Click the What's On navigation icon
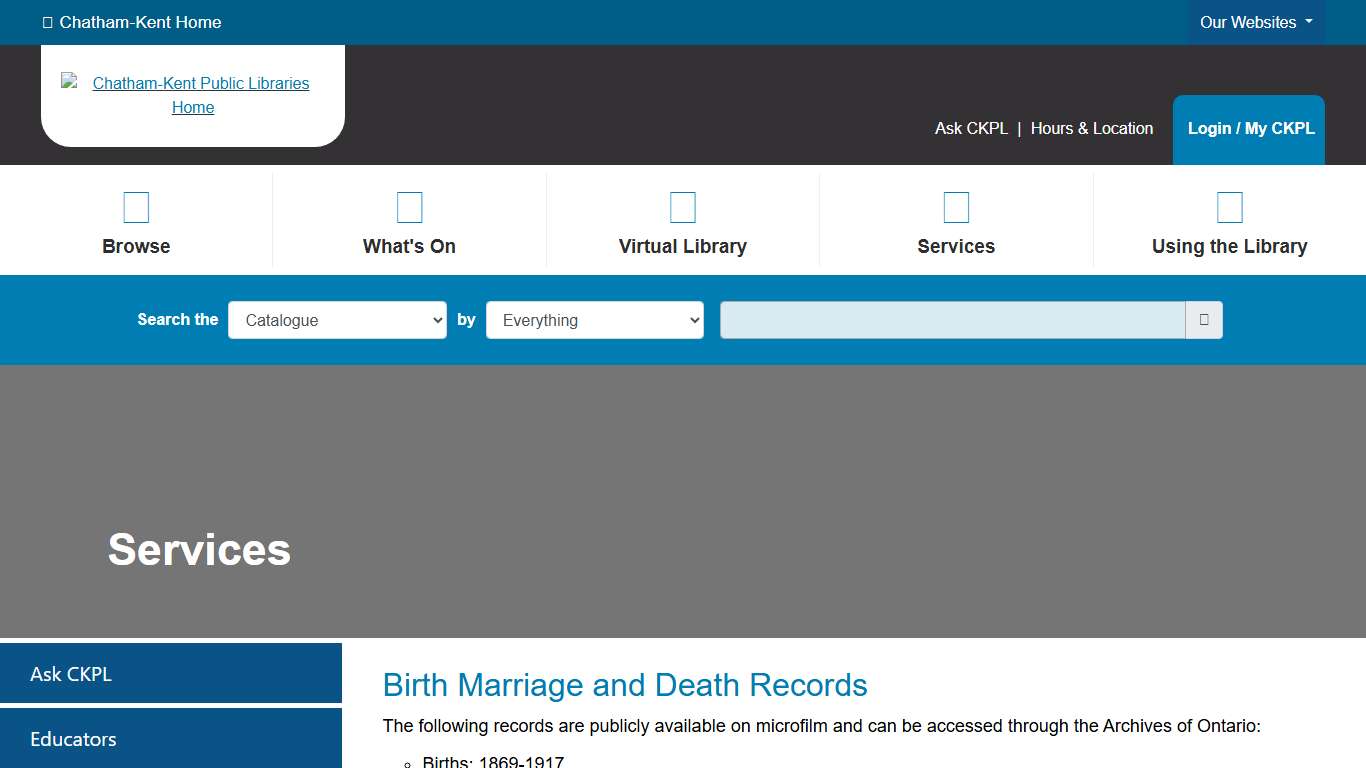 409,207
